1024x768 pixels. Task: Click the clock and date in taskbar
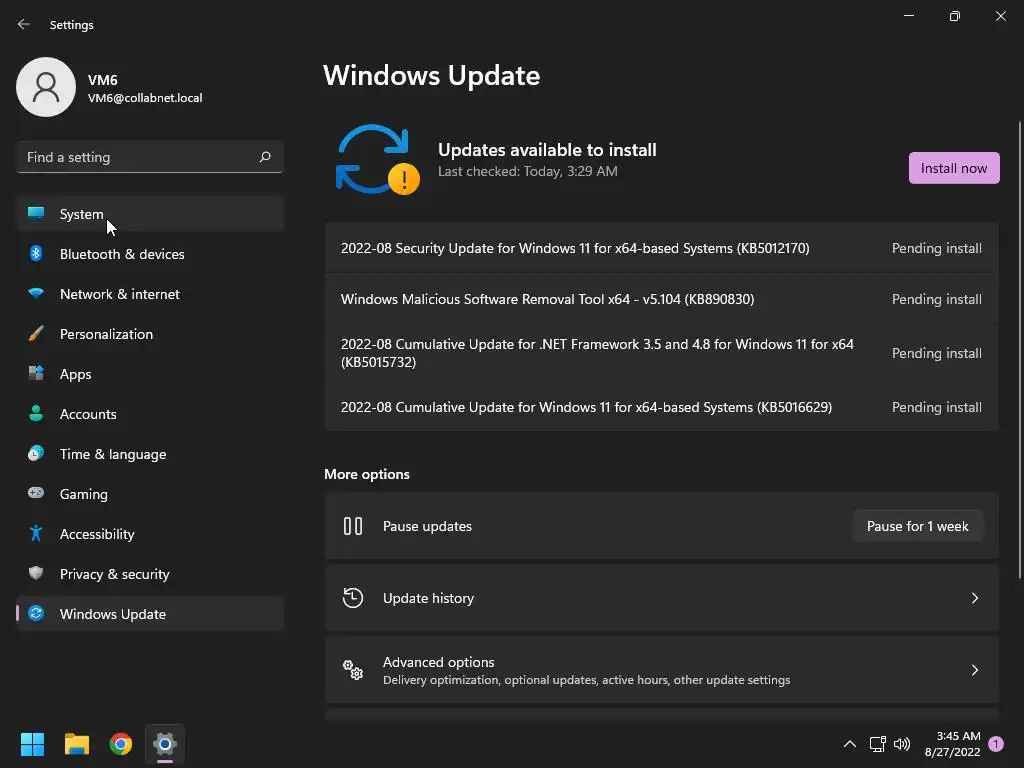click(x=952, y=744)
